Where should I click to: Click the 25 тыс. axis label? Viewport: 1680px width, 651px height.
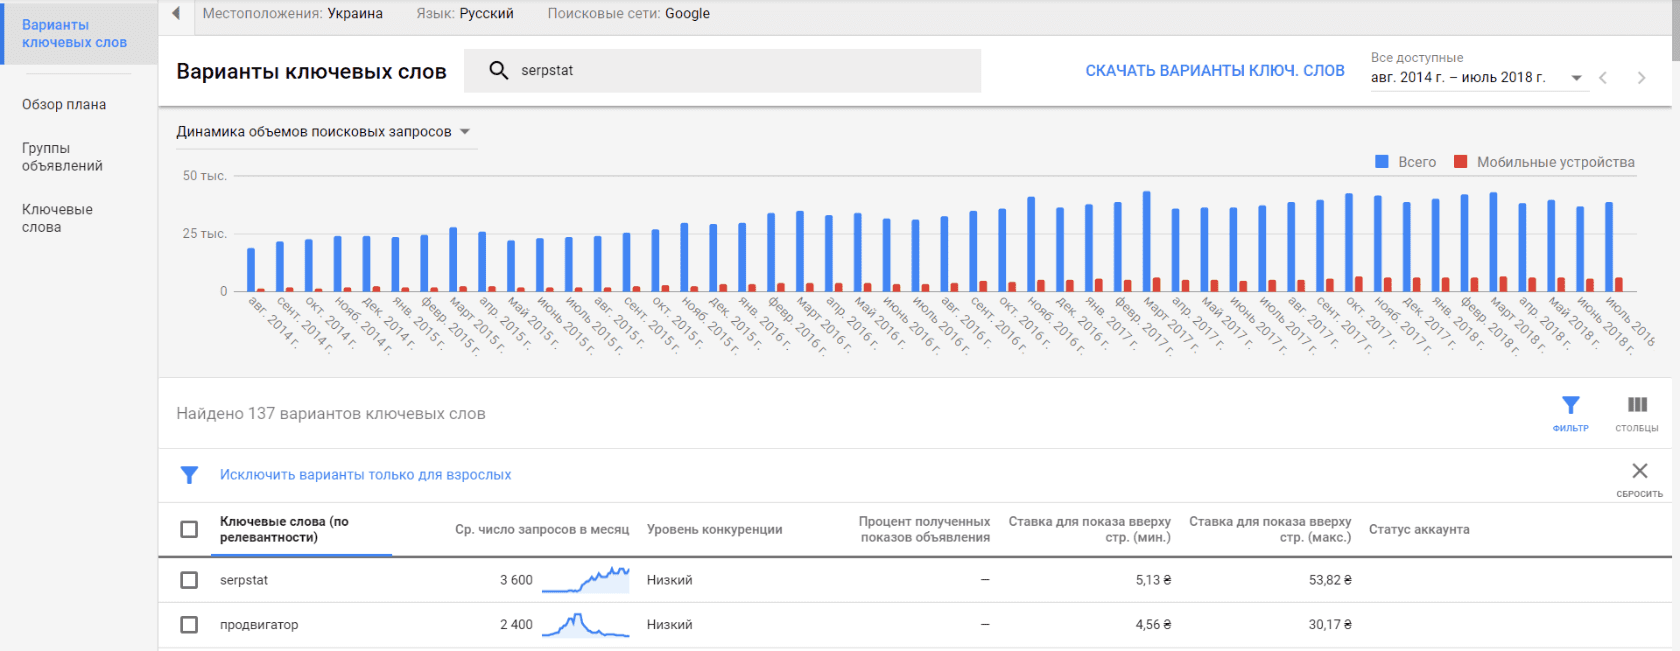click(205, 234)
